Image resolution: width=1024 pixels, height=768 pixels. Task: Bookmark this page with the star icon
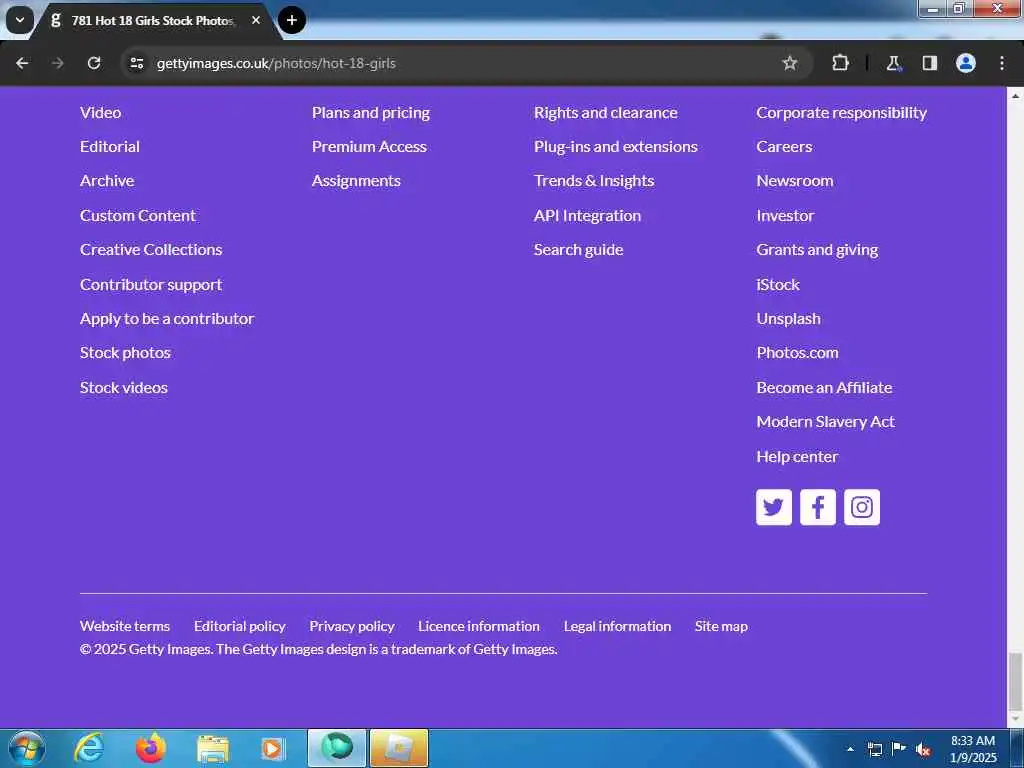point(790,63)
